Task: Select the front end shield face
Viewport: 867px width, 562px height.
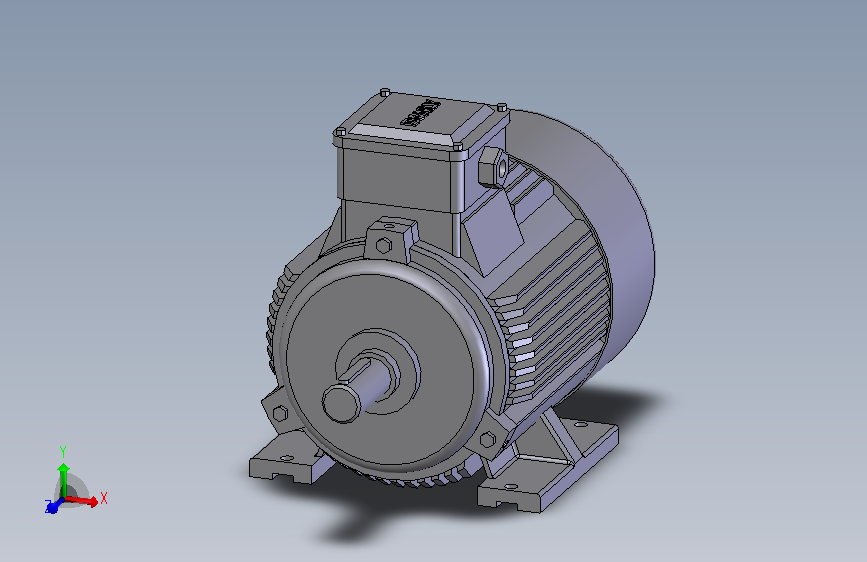Action: pos(382,370)
